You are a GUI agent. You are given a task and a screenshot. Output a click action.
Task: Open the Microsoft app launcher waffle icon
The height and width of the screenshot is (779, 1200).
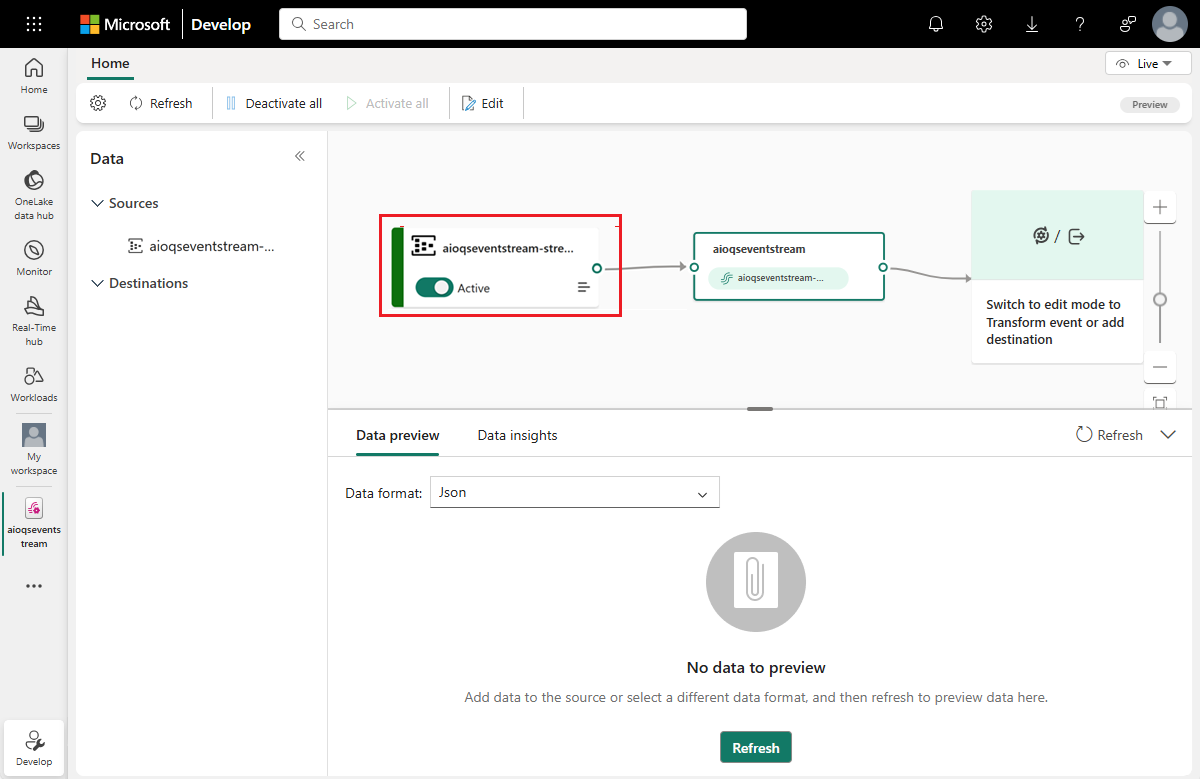click(x=33, y=23)
